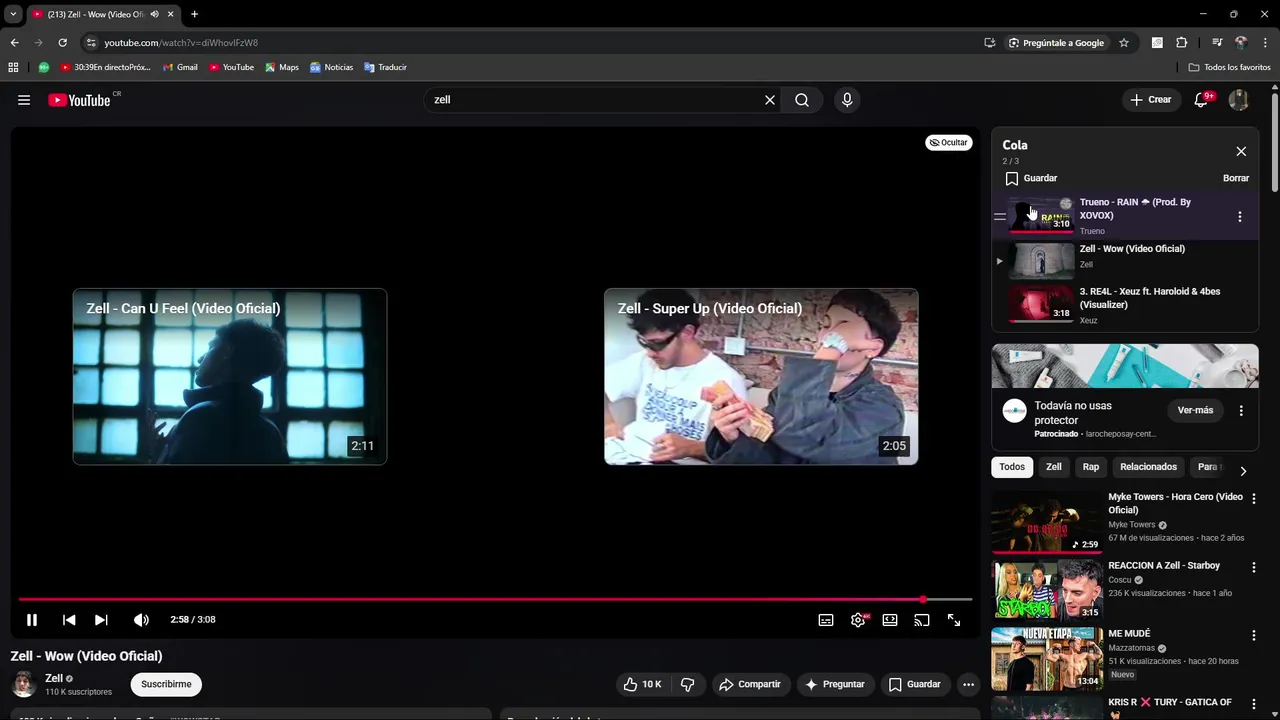Image resolution: width=1280 pixels, height=720 pixels.
Task: Open the account avatar menu
Action: point(1238,100)
